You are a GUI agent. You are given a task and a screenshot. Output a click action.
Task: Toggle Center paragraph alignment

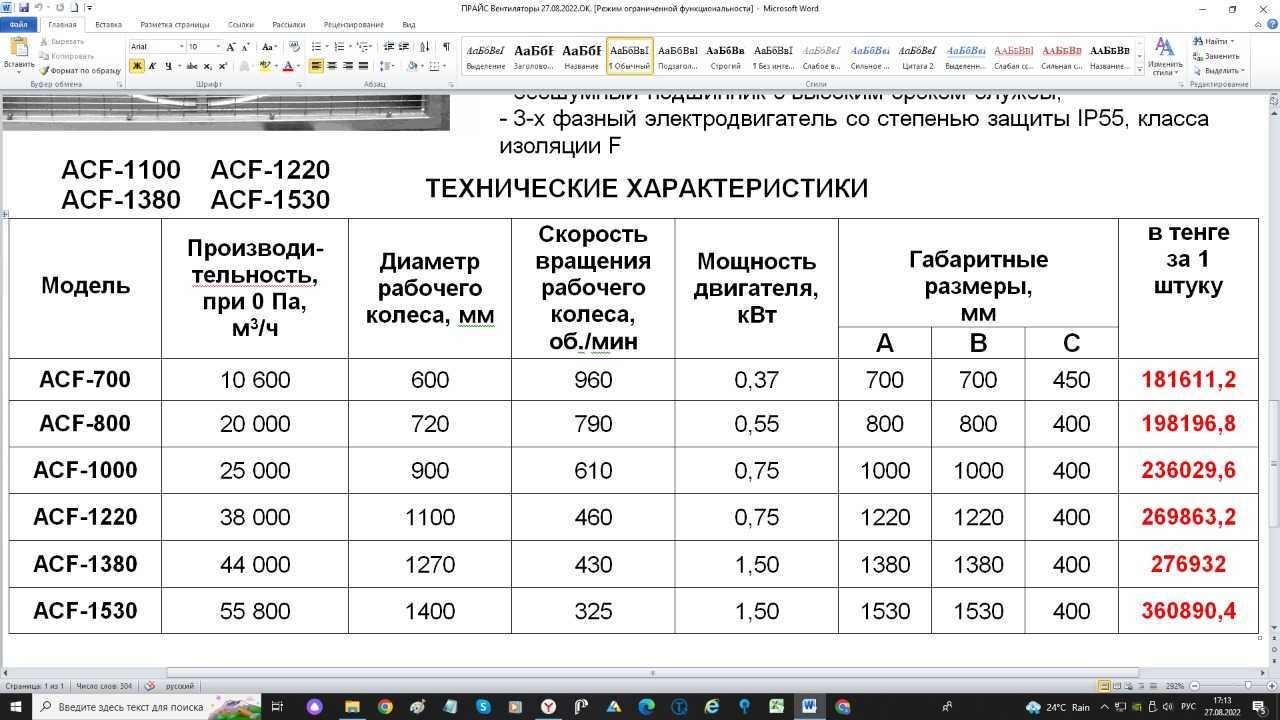[x=332, y=66]
